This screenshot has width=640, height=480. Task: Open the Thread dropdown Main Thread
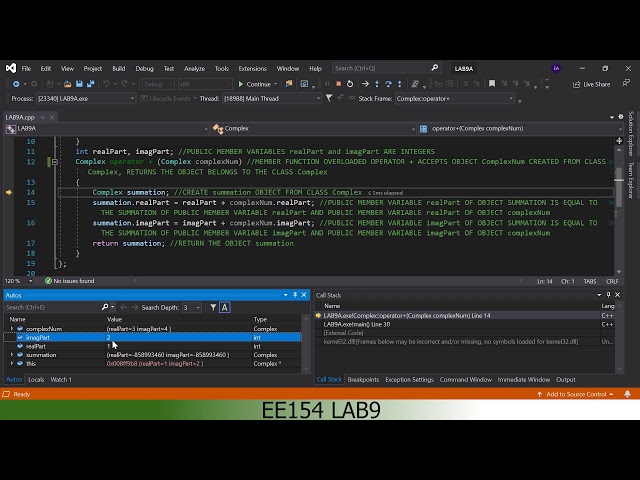tap(272, 99)
